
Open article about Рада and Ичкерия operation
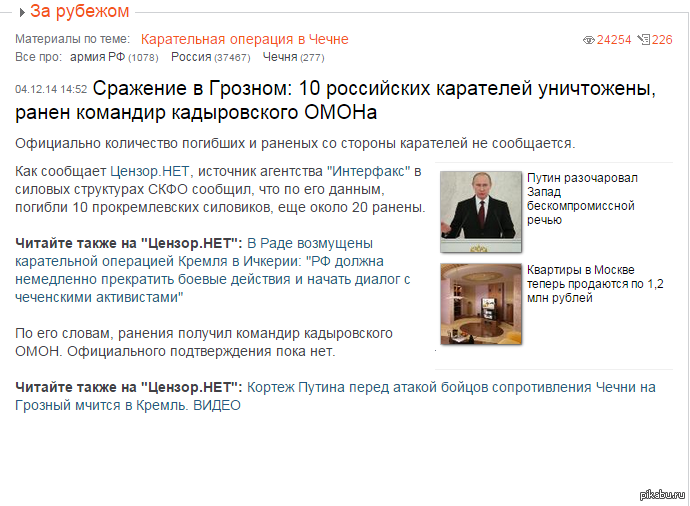tap(213, 270)
